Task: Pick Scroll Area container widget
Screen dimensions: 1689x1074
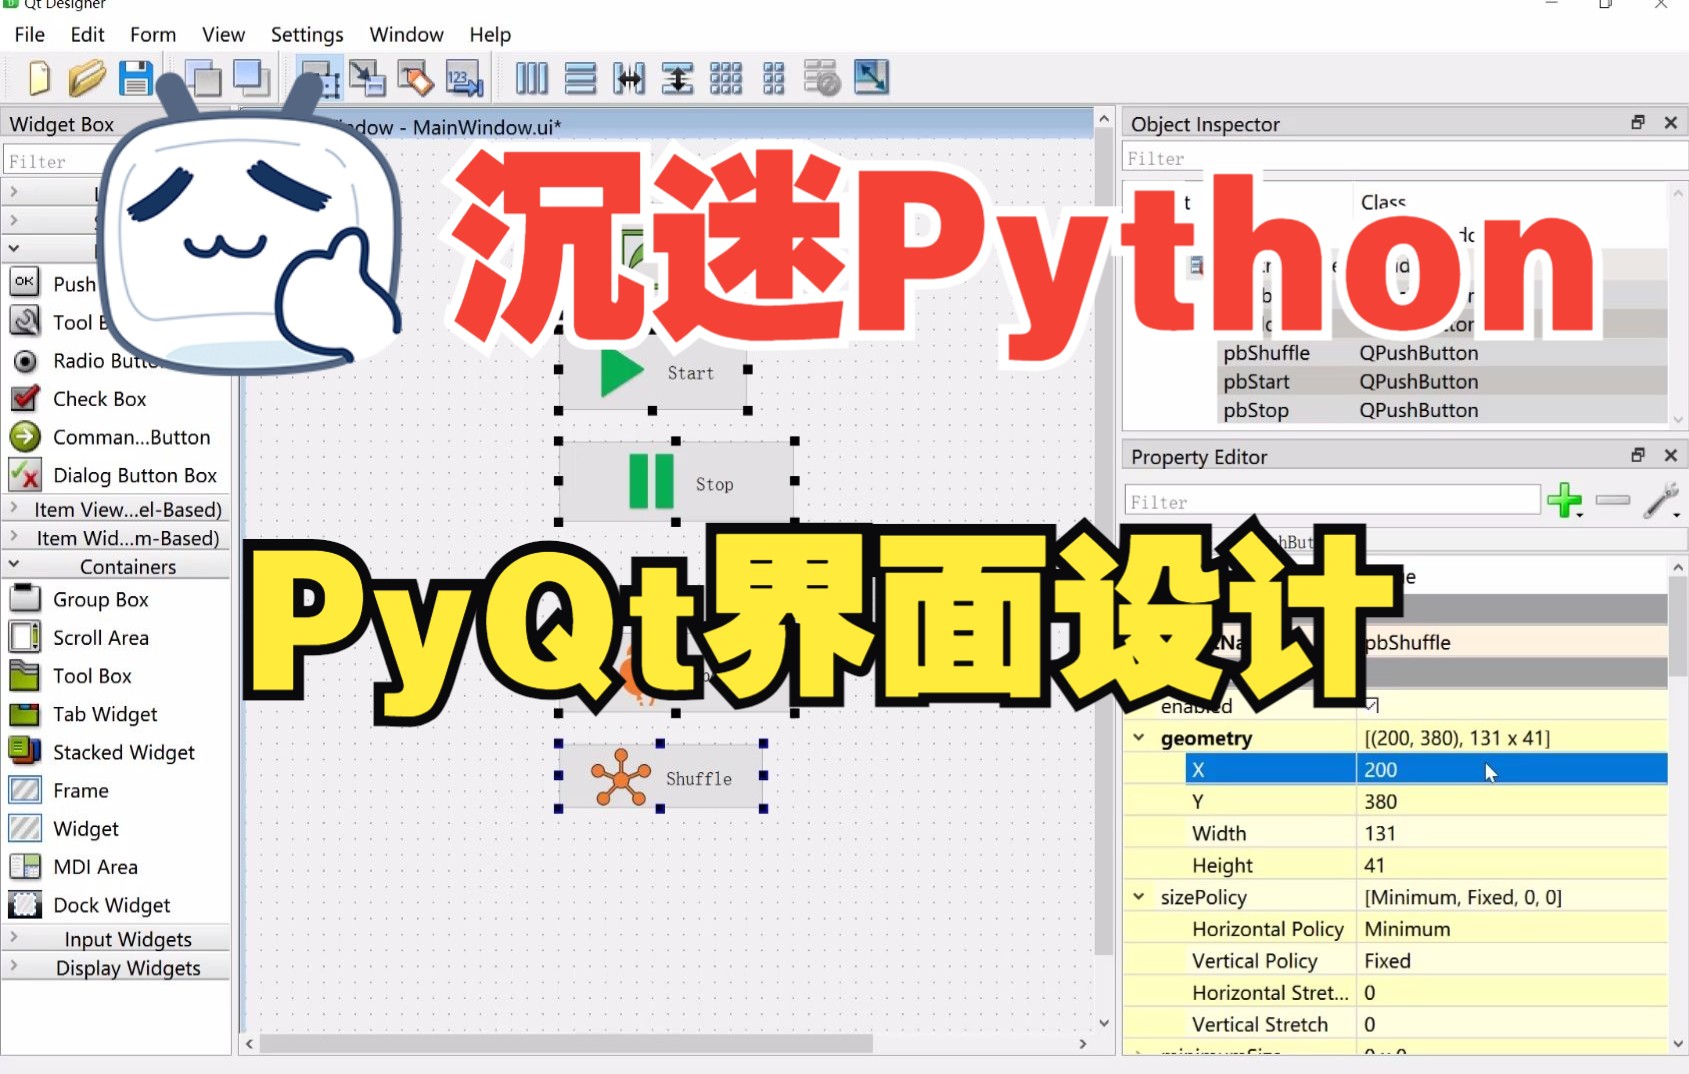Action: click(x=100, y=637)
